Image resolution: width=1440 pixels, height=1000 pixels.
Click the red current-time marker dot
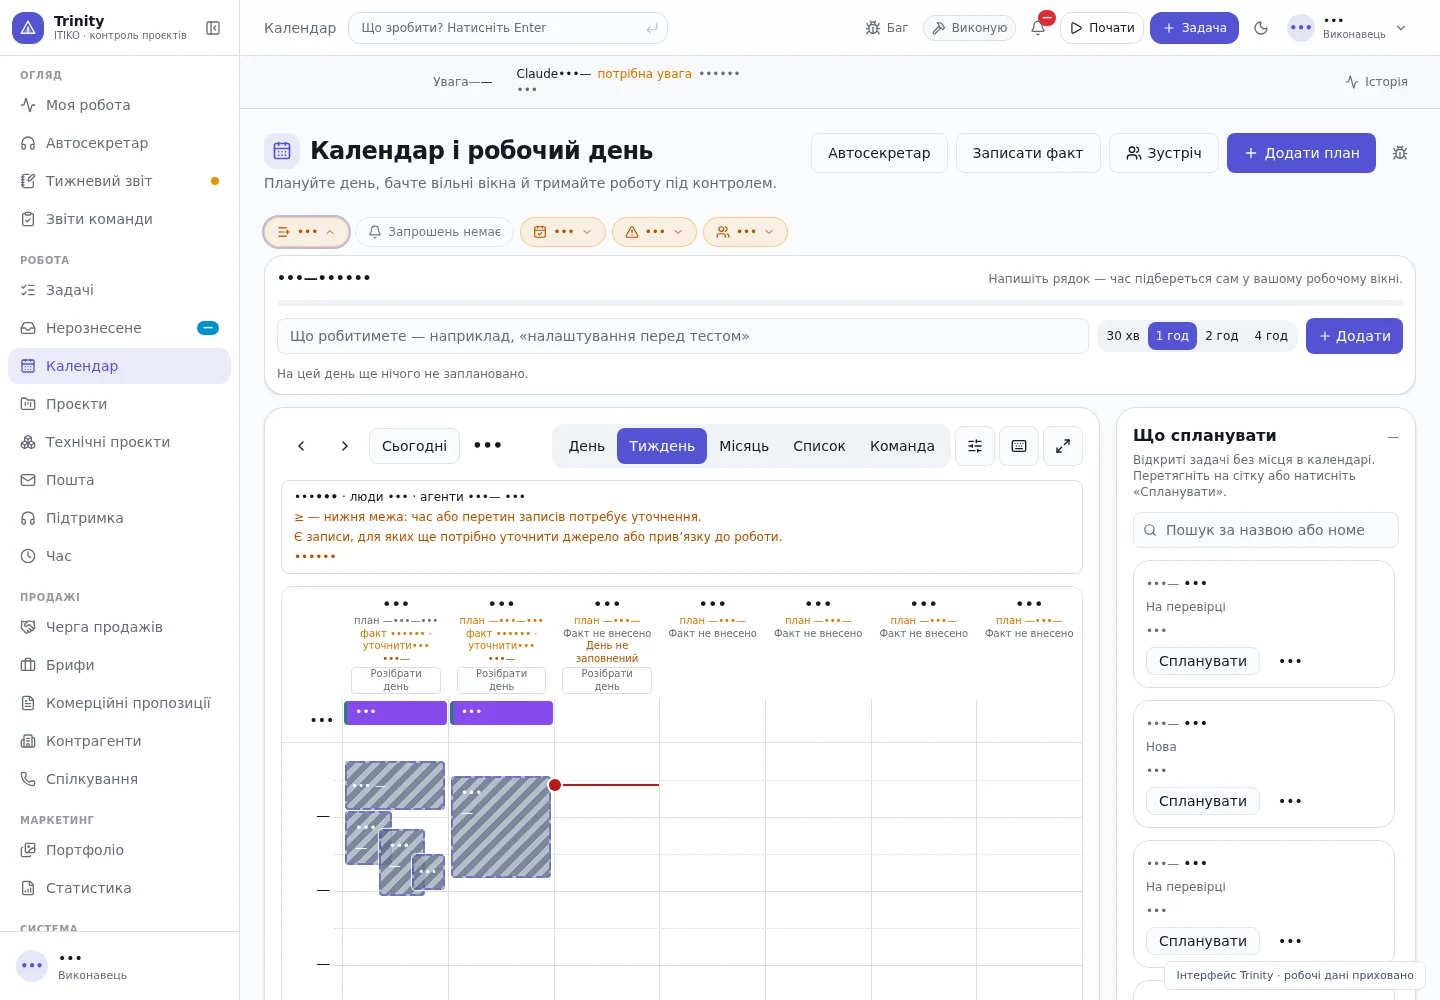coord(555,785)
